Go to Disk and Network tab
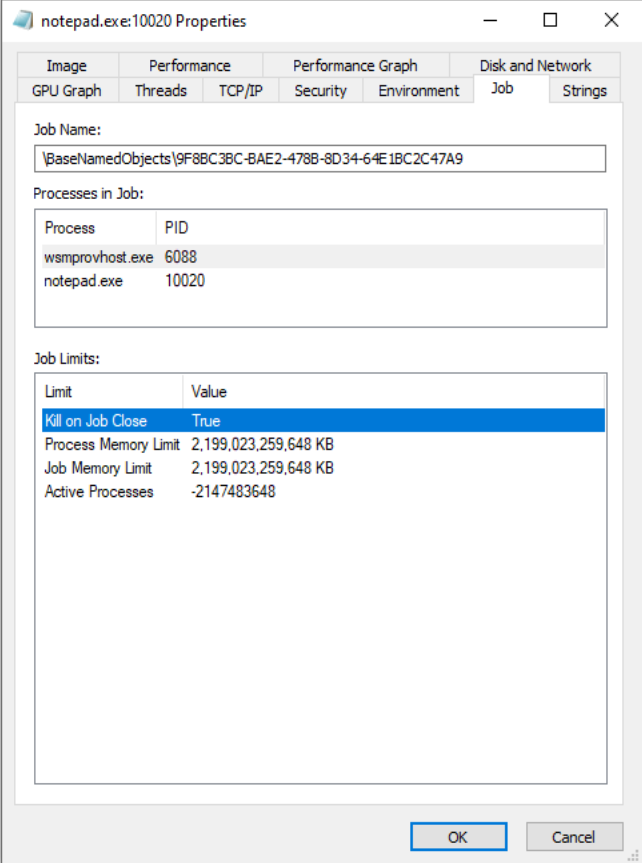The image size is (642, 863). [535, 66]
